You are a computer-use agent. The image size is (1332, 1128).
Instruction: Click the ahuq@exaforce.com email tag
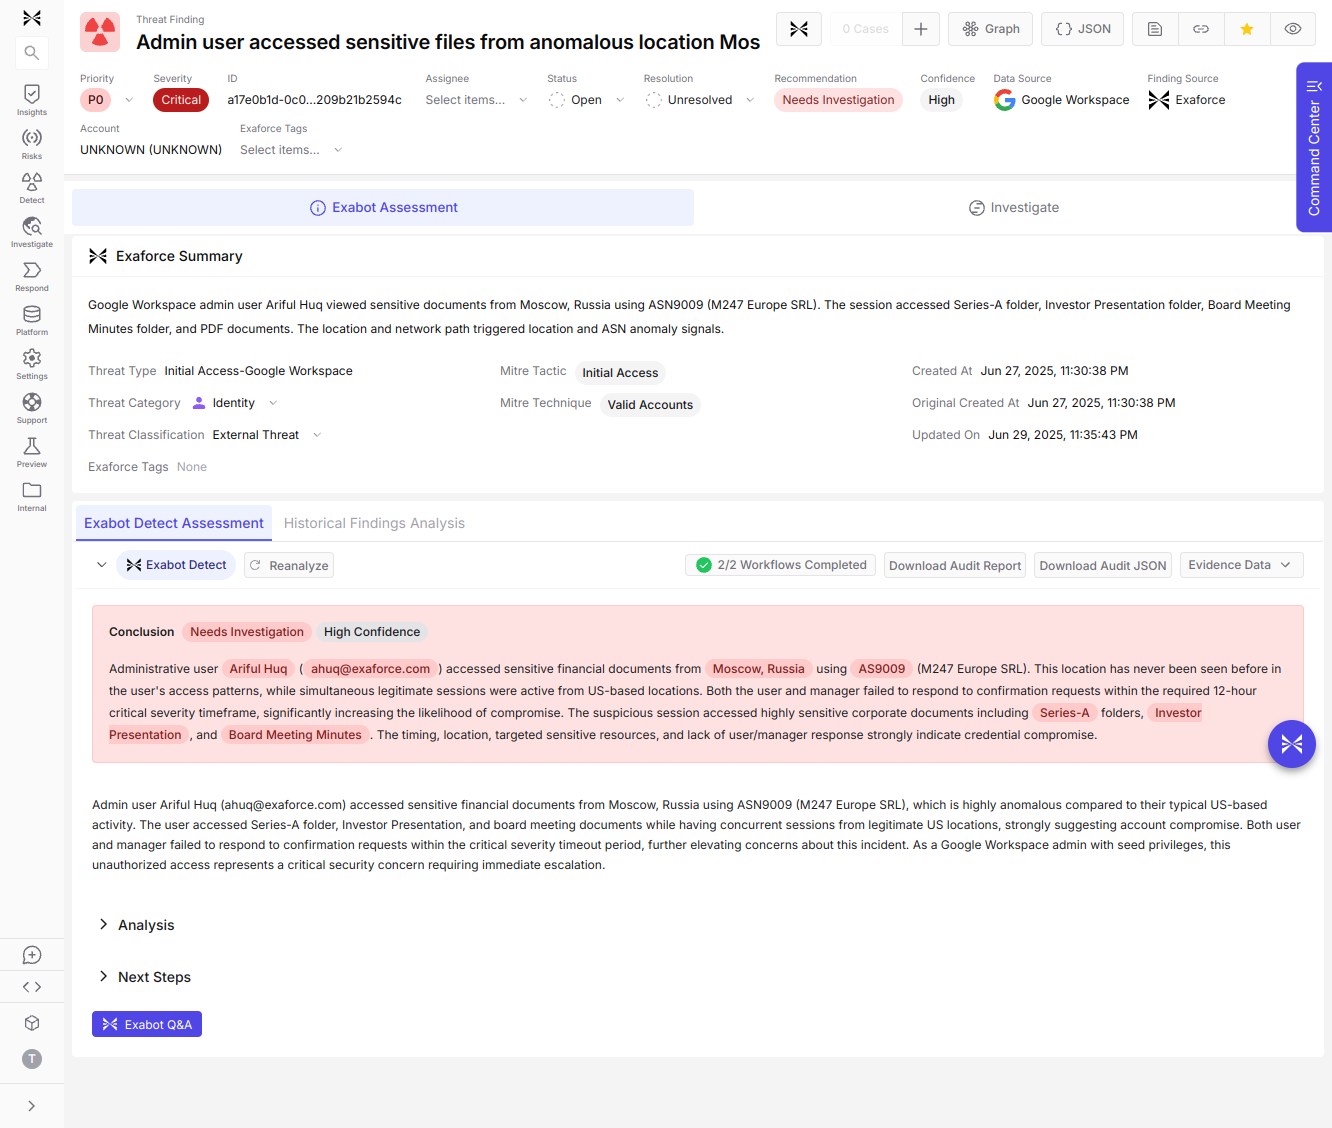(x=370, y=669)
